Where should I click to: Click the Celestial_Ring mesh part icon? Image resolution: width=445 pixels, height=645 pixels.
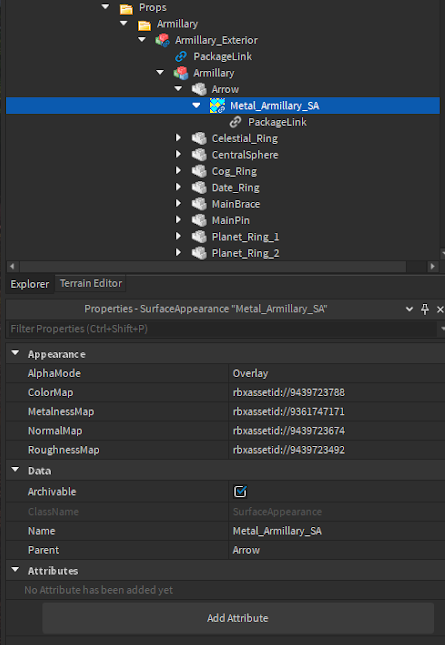pos(199,139)
